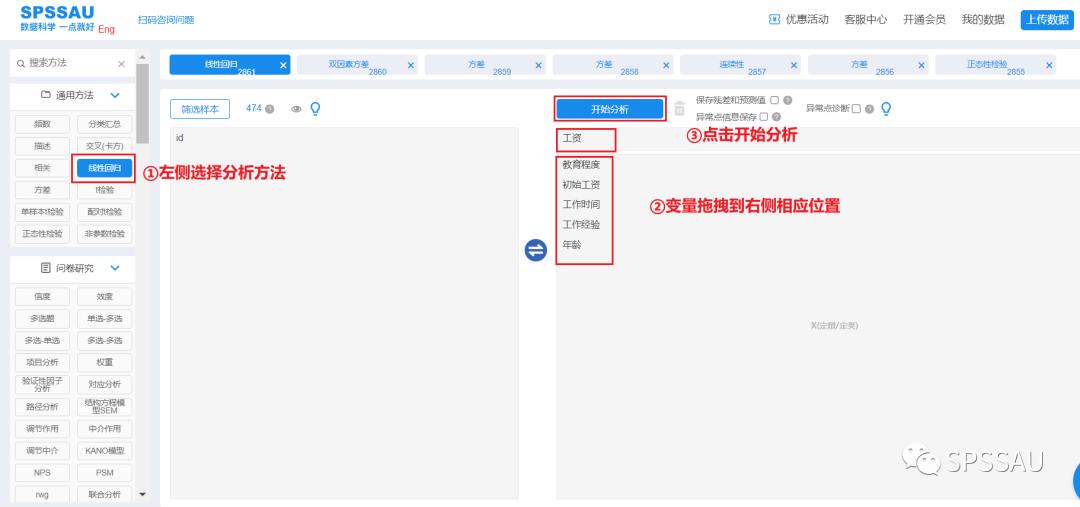Select the 线性回归 2861 tab

(x=230, y=65)
